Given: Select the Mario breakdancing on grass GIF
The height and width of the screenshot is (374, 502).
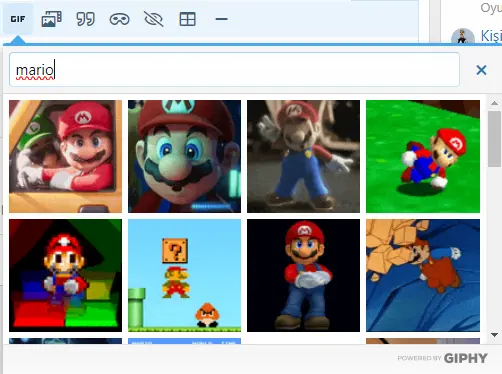Looking at the screenshot, I should coord(423,156).
